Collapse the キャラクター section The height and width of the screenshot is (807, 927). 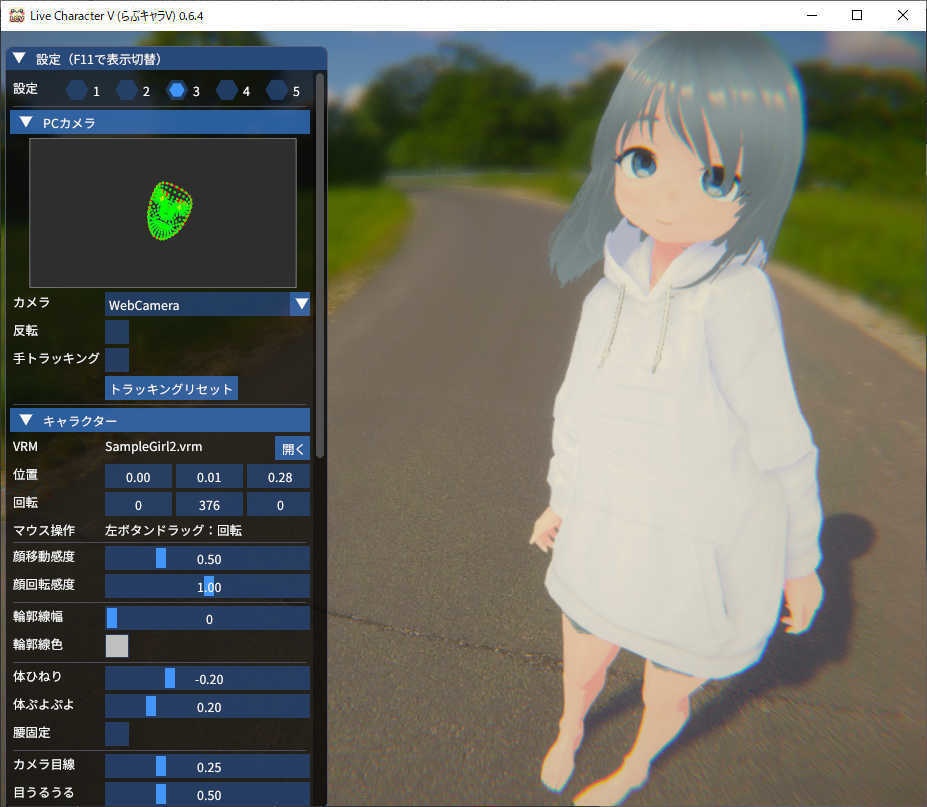pos(25,419)
